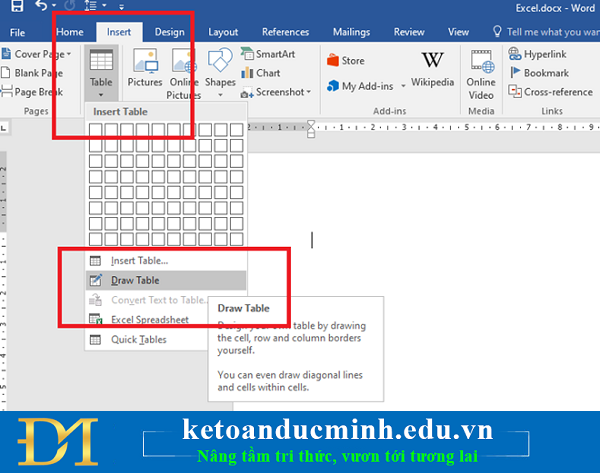600x473 pixels.
Task: Choose Excel Spreadsheet from Table menu
Action: [149, 320]
